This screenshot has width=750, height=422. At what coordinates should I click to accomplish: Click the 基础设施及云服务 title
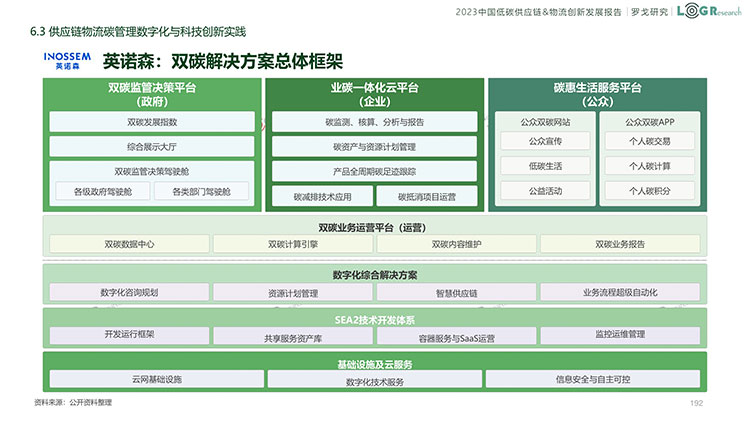[375, 364]
